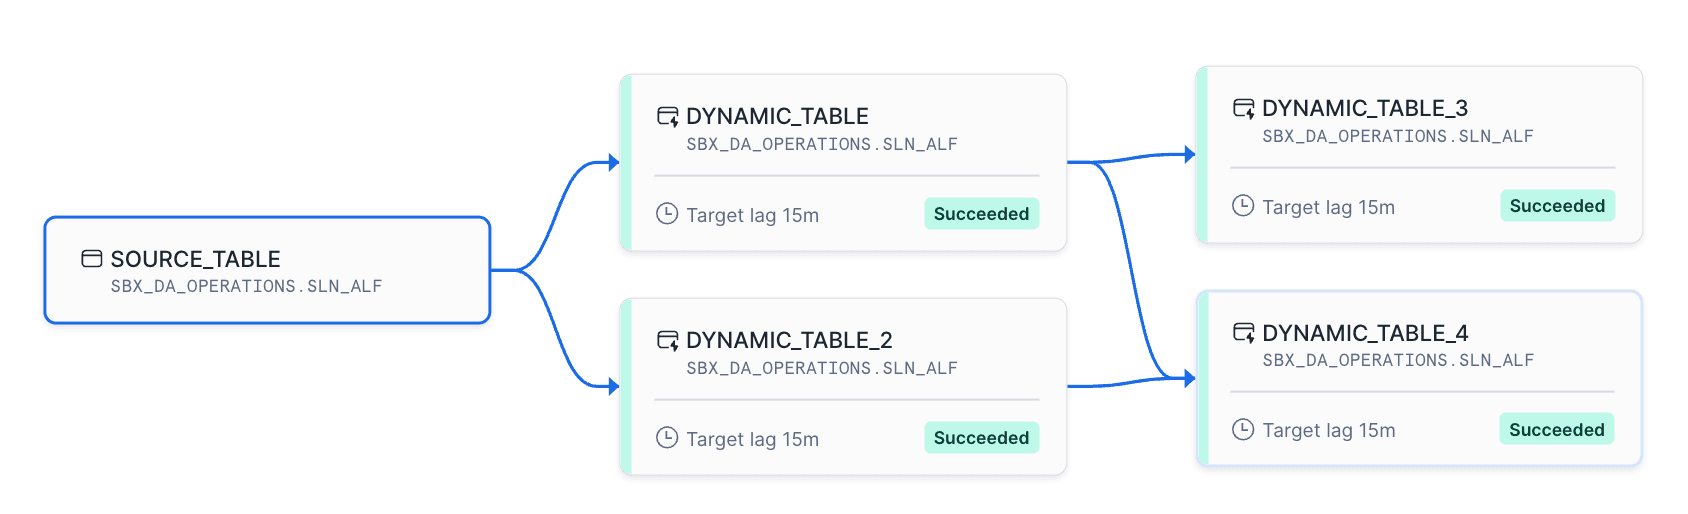Viewport: 1688px width, 514px height.
Task: Click the schema path under SOURCE_TABLE
Action: pos(246,287)
